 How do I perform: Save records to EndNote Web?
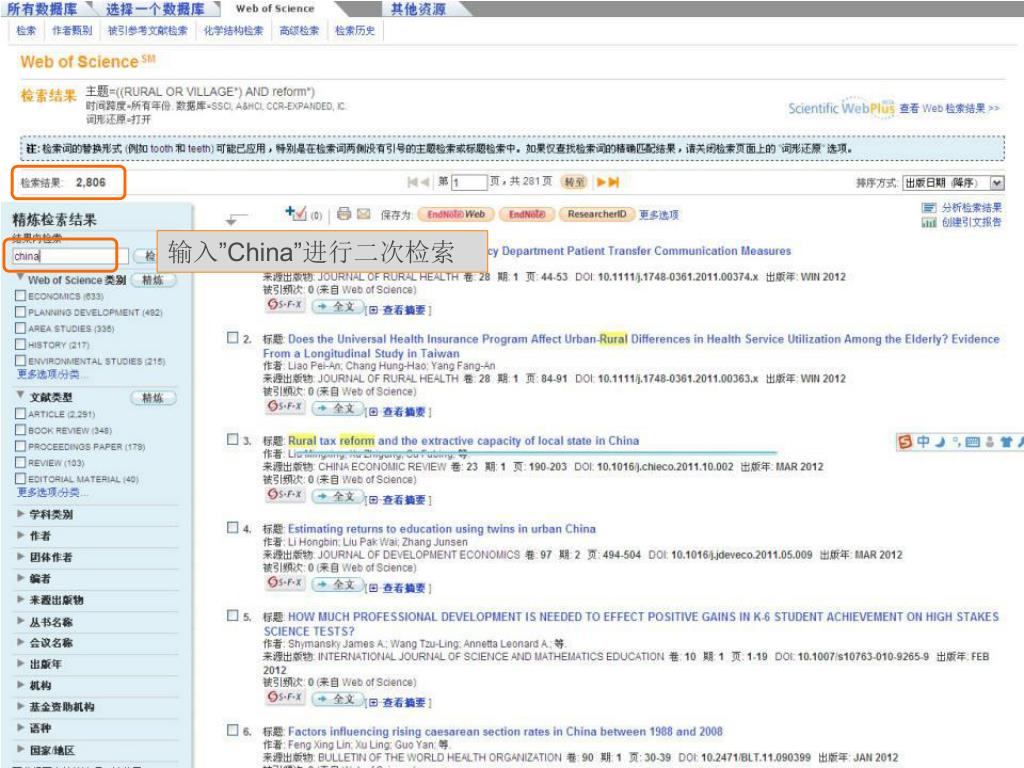pos(456,214)
